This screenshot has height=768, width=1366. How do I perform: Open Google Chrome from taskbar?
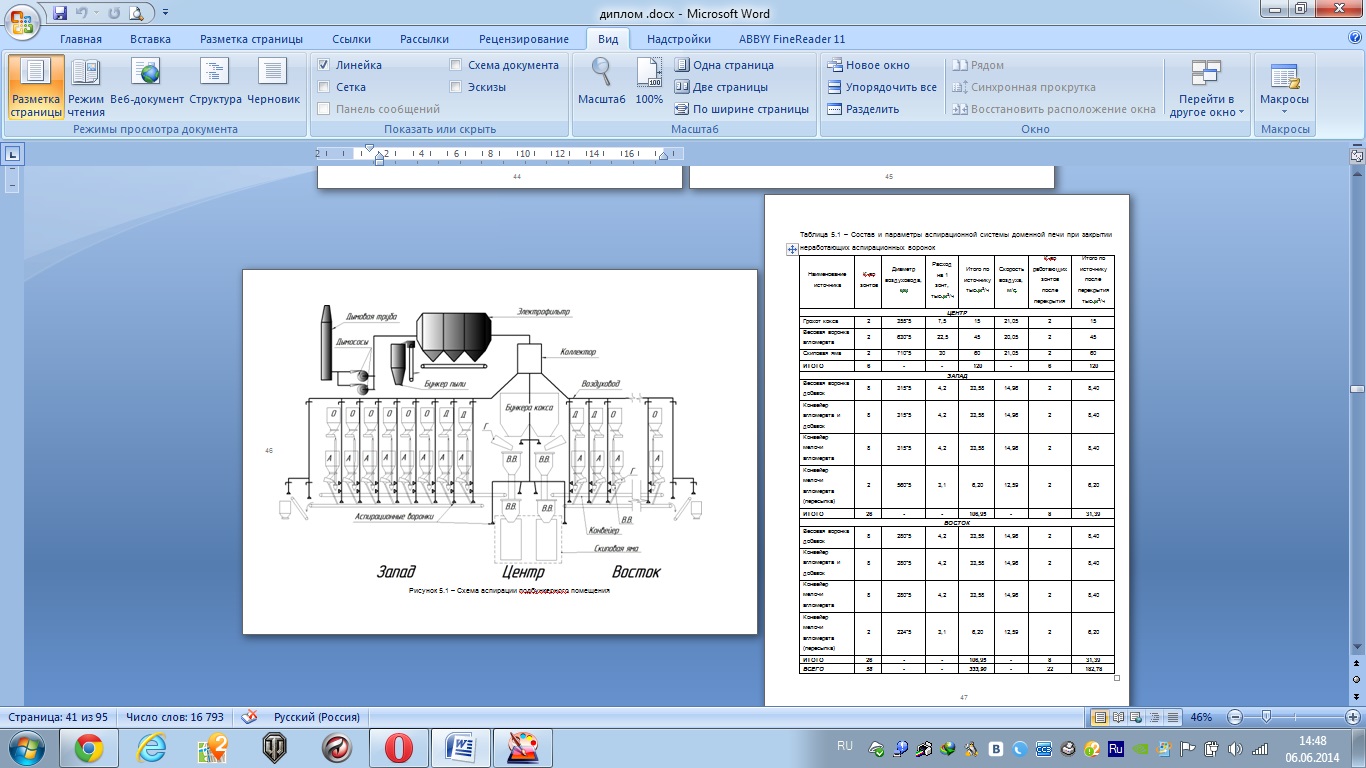tap(88, 747)
